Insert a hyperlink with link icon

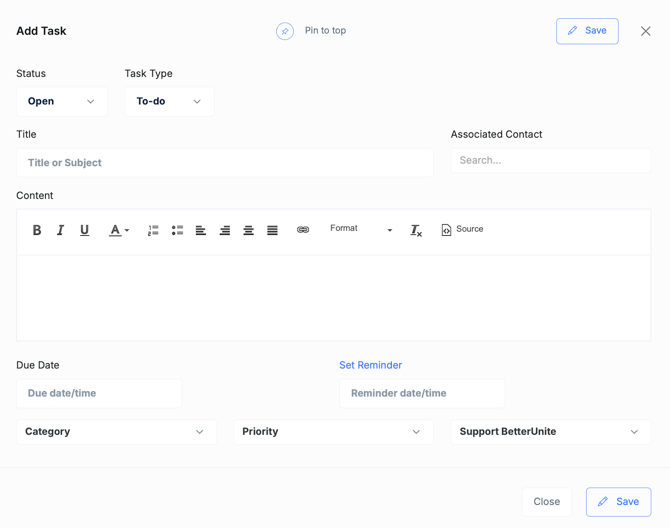click(x=303, y=230)
